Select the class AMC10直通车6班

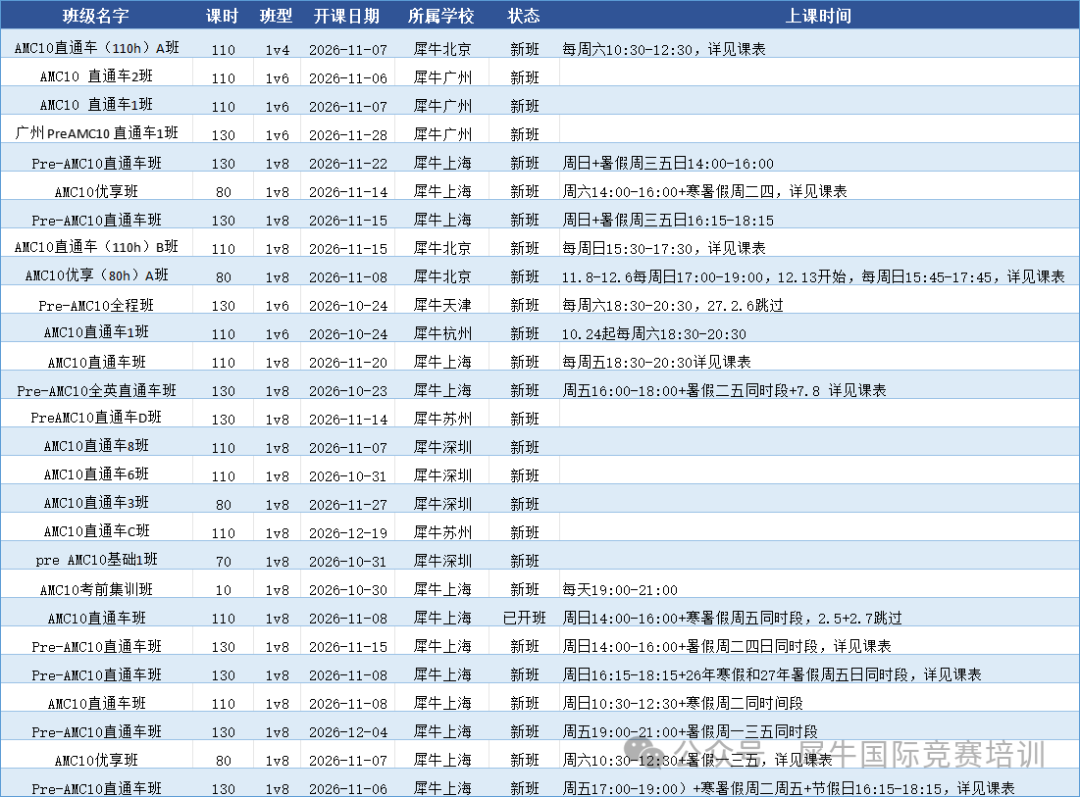coord(96,475)
